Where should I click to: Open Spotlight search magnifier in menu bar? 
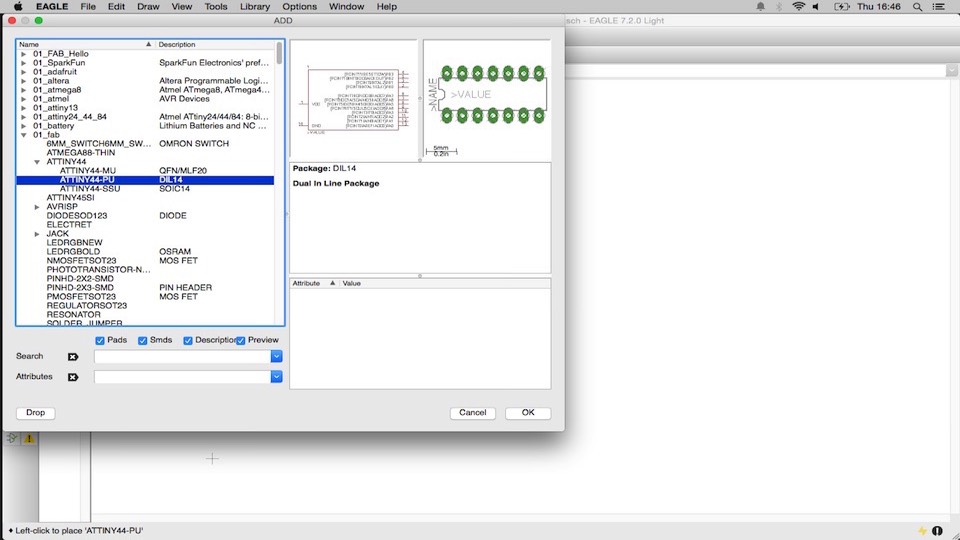click(x=917, y=7)
